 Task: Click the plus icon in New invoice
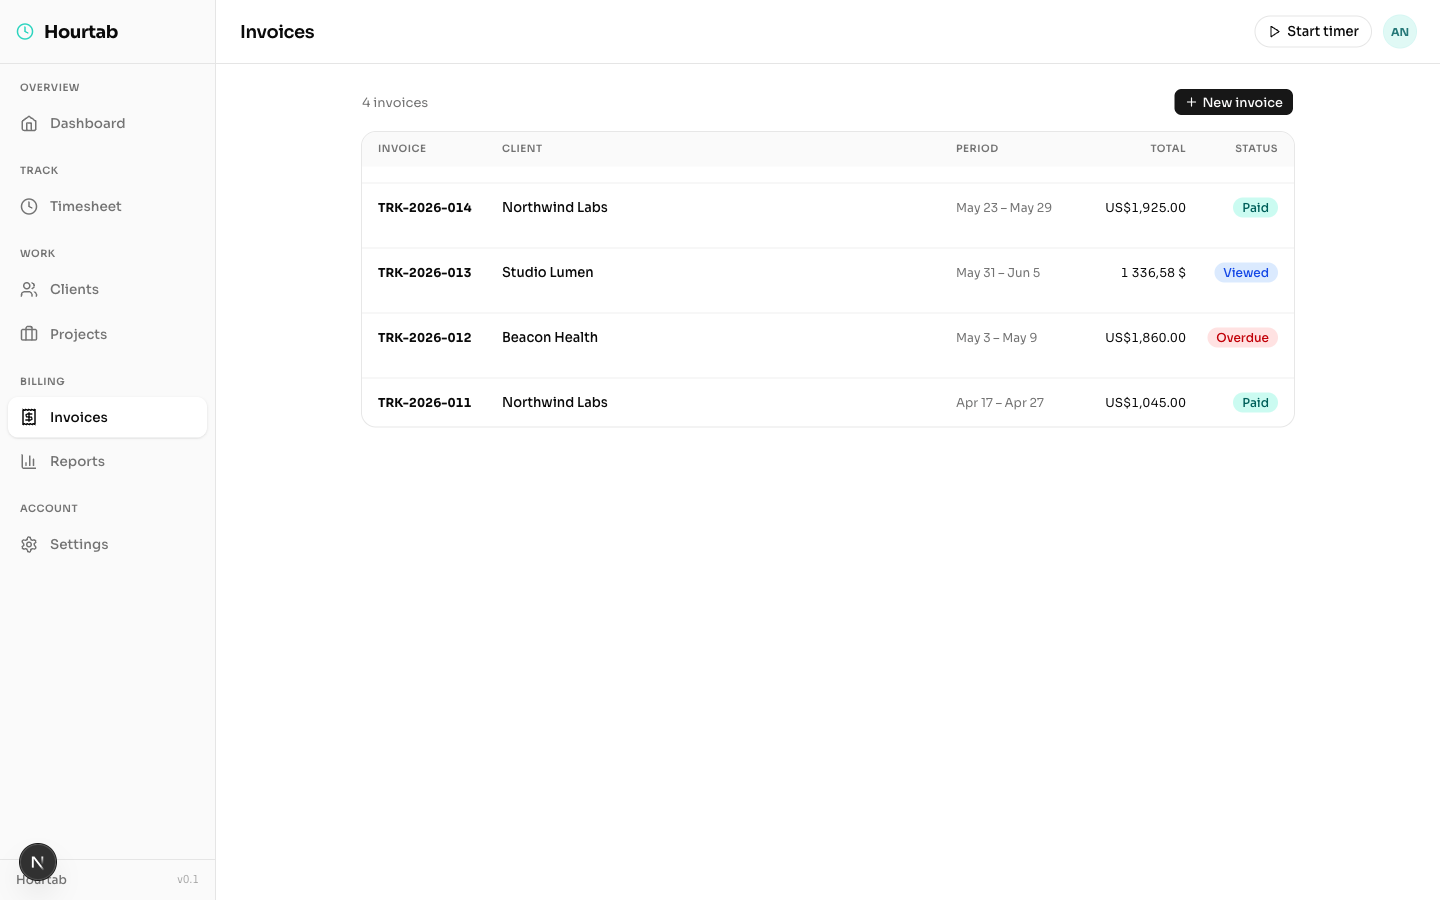[1191, 102]
